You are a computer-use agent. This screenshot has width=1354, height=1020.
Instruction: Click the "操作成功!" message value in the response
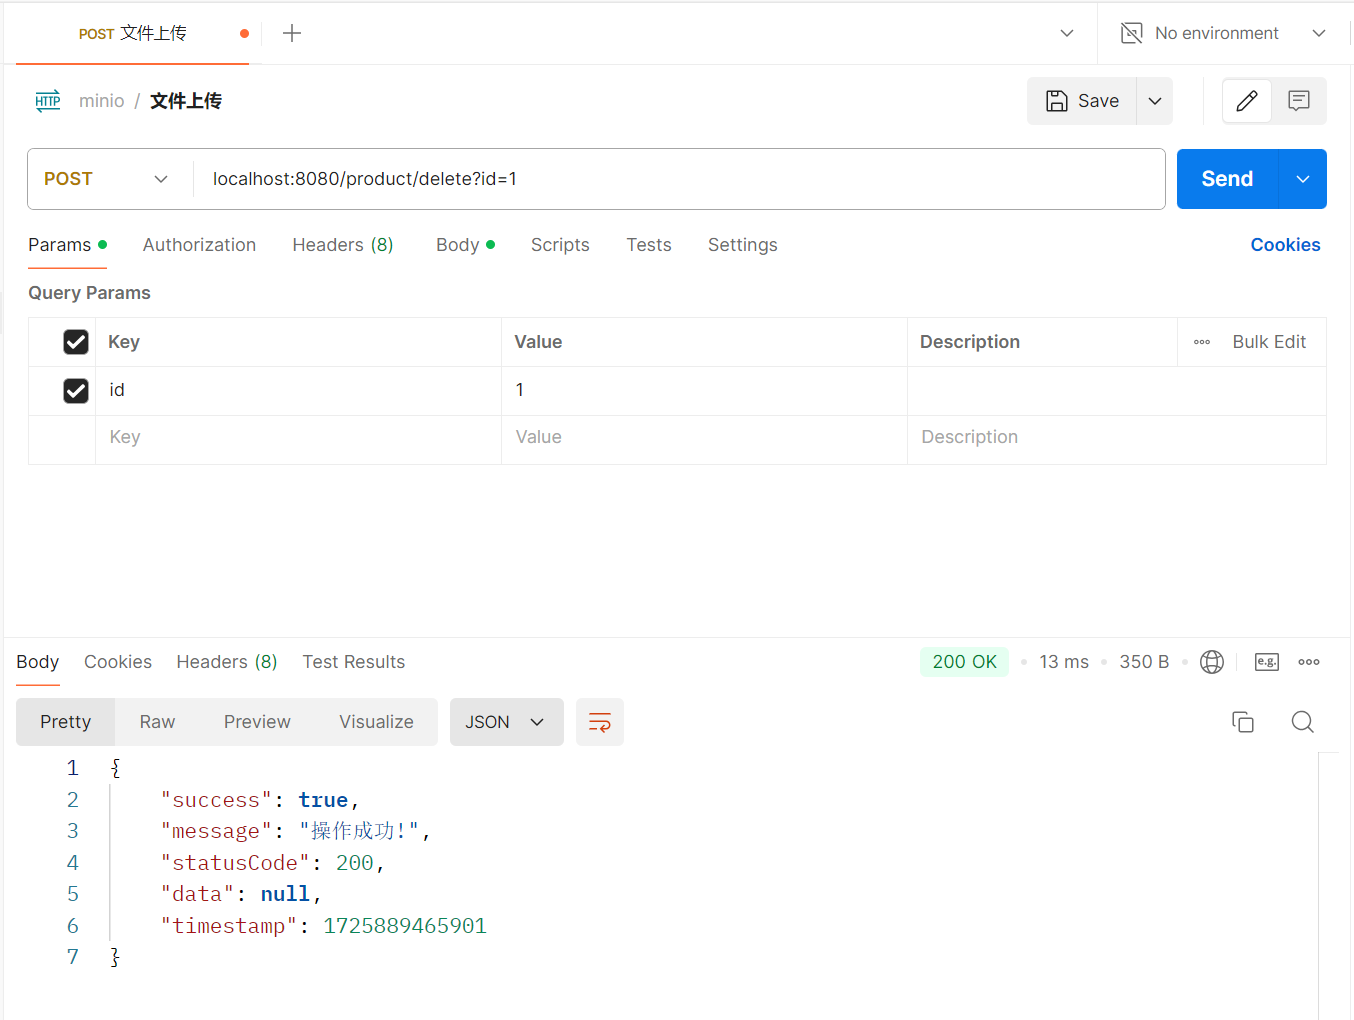359,831
